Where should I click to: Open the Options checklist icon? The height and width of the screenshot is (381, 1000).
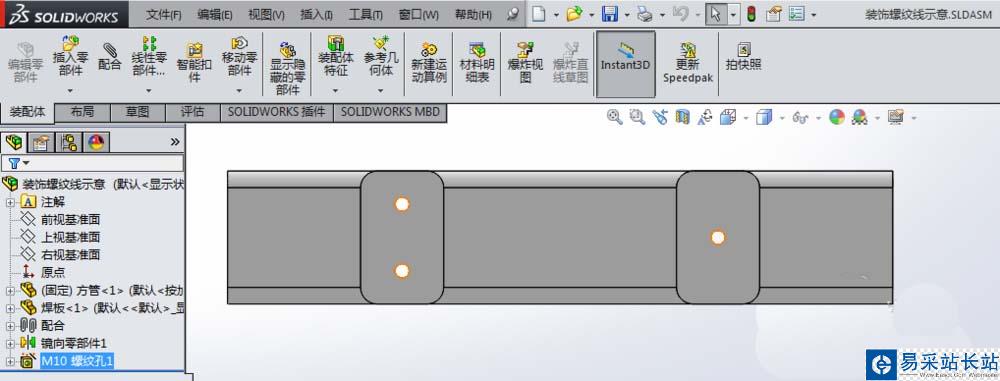pos(797,14)
